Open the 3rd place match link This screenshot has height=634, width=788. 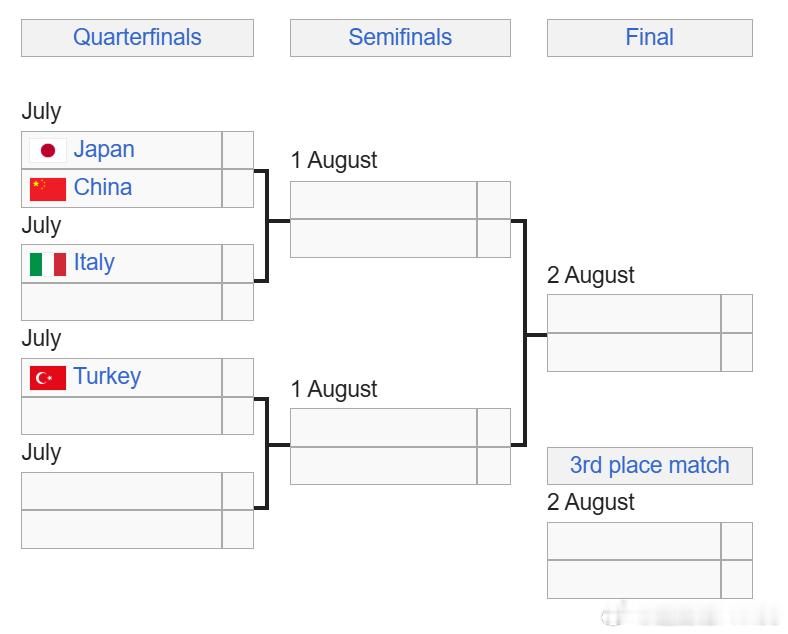649,465
